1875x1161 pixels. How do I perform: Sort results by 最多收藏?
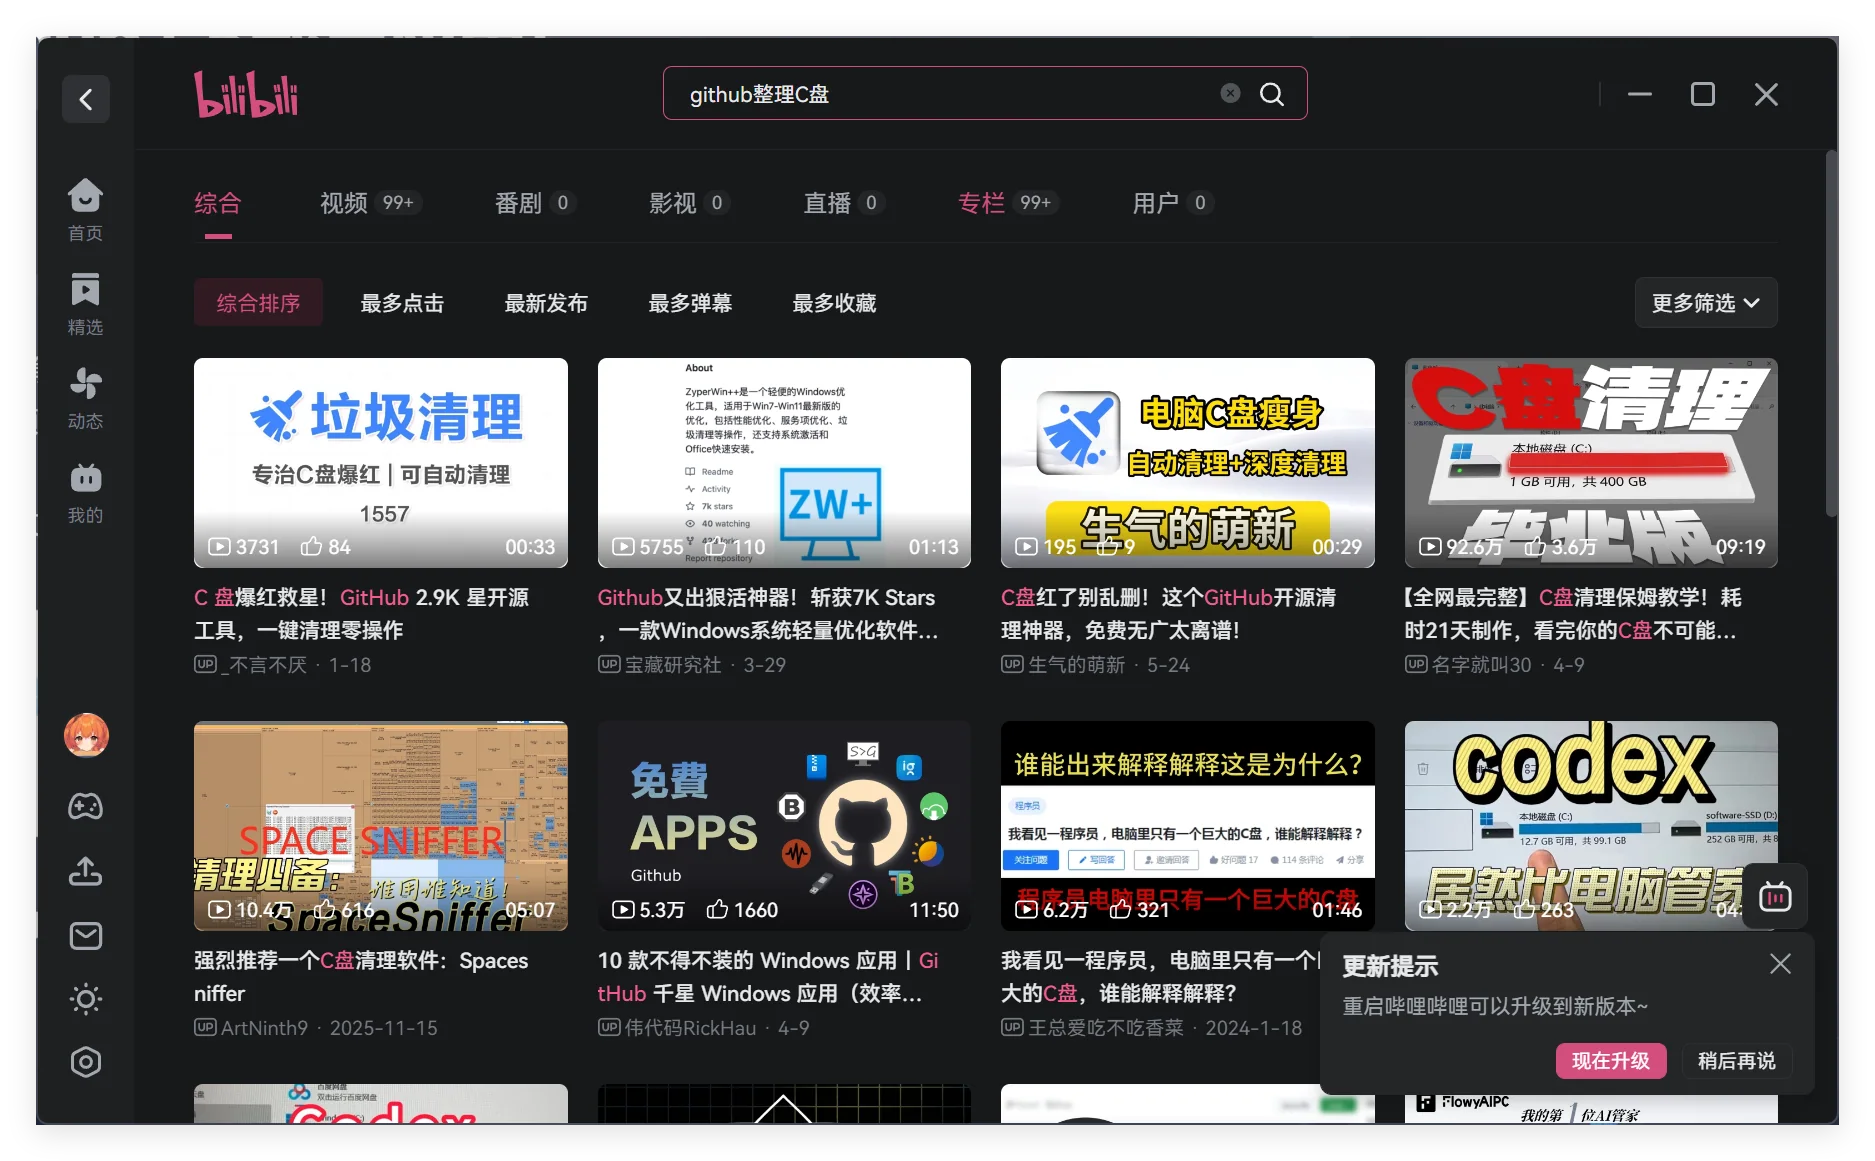click(x=834, y=303)
